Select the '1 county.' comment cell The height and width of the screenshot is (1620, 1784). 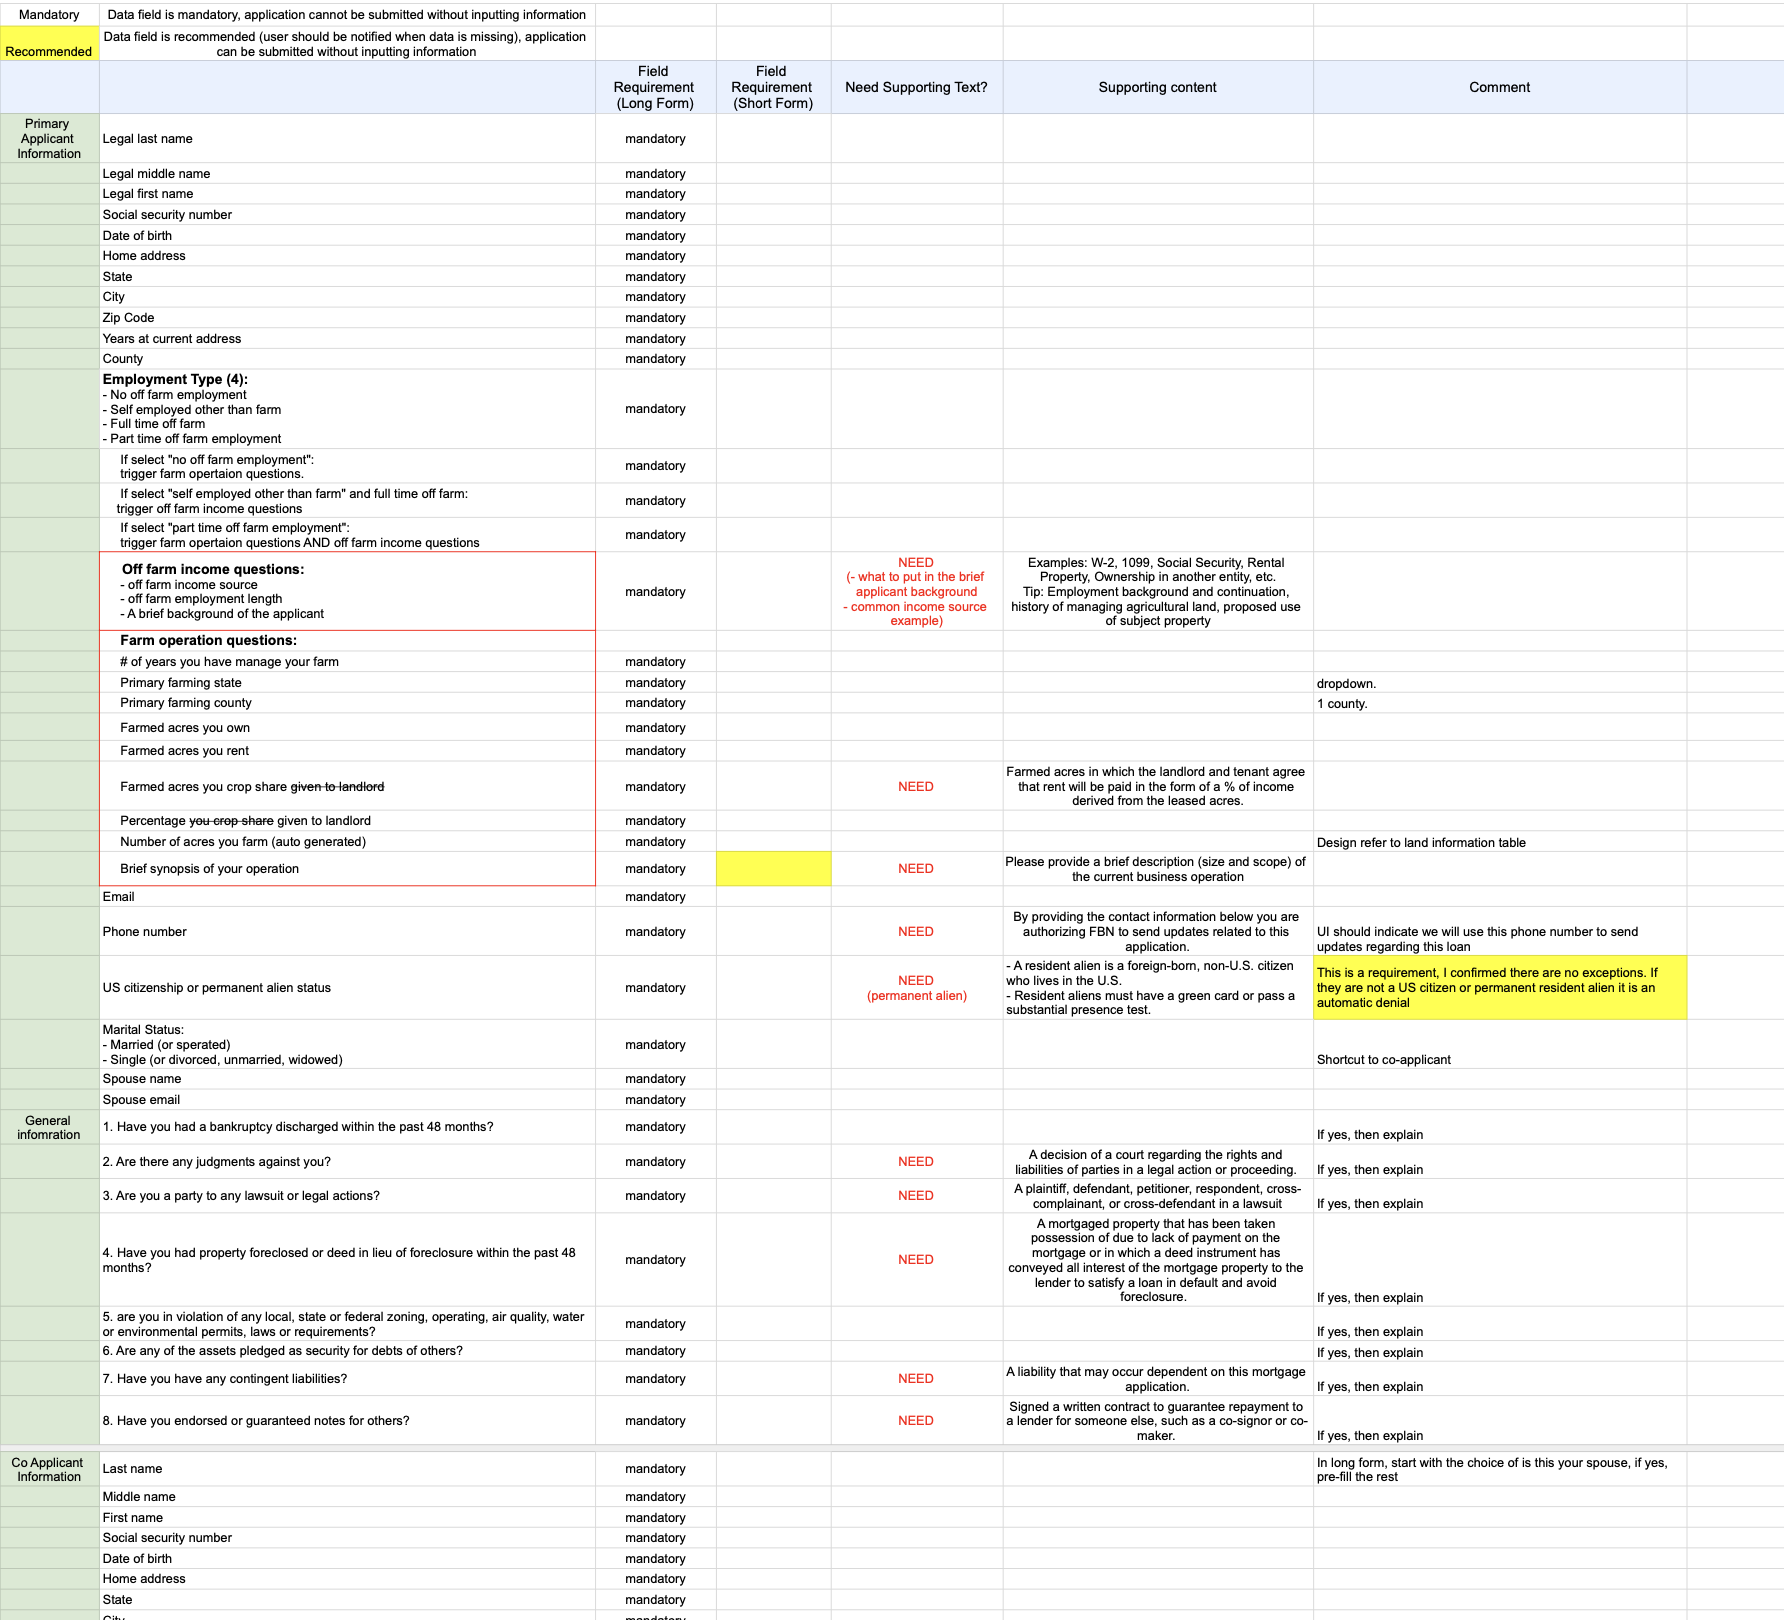(1499, 703)
